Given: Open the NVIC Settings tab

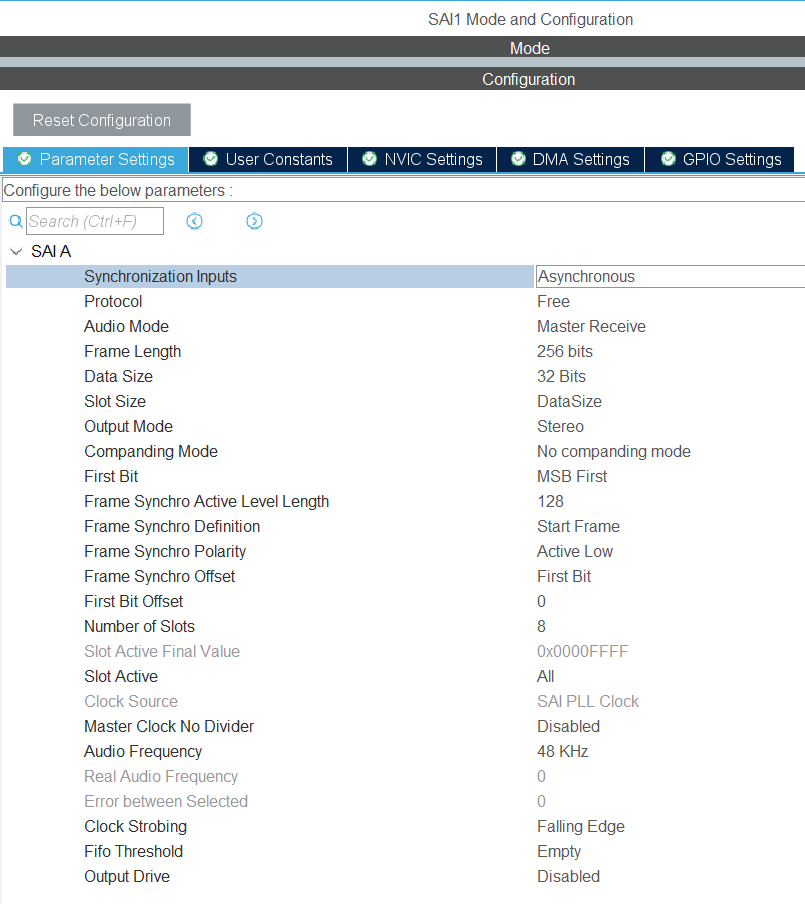Looking at the screenshot, I should coord(422,159).
